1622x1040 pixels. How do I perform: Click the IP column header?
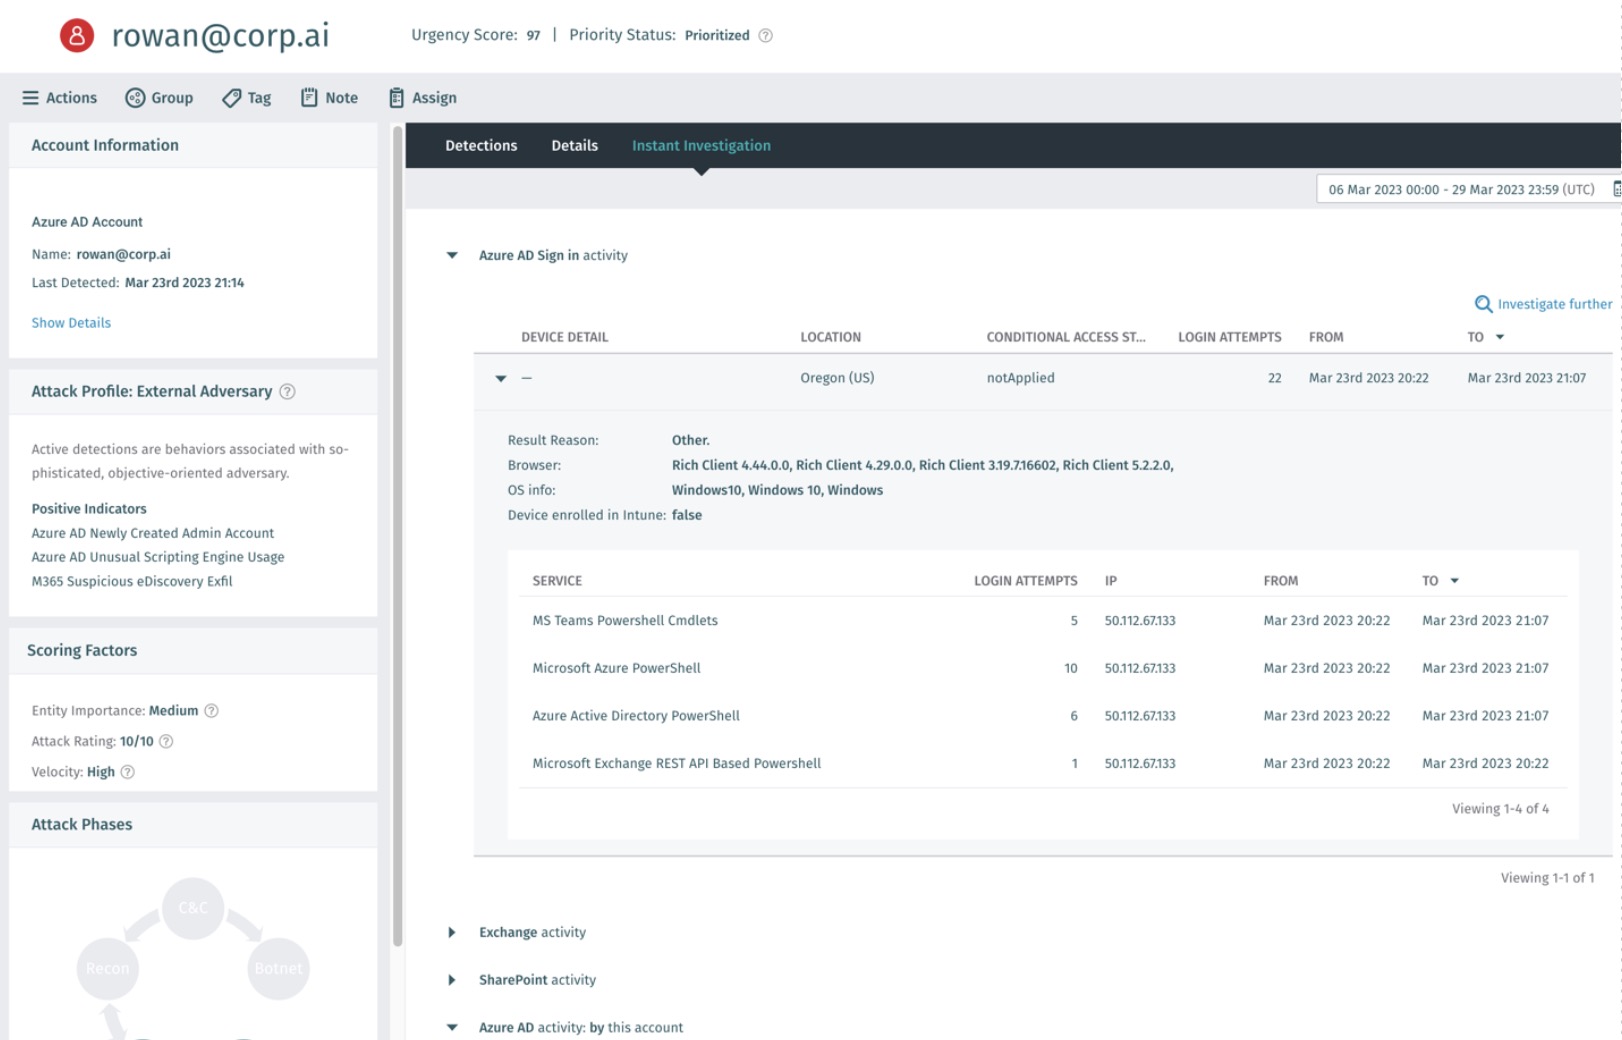(1110, 581)
